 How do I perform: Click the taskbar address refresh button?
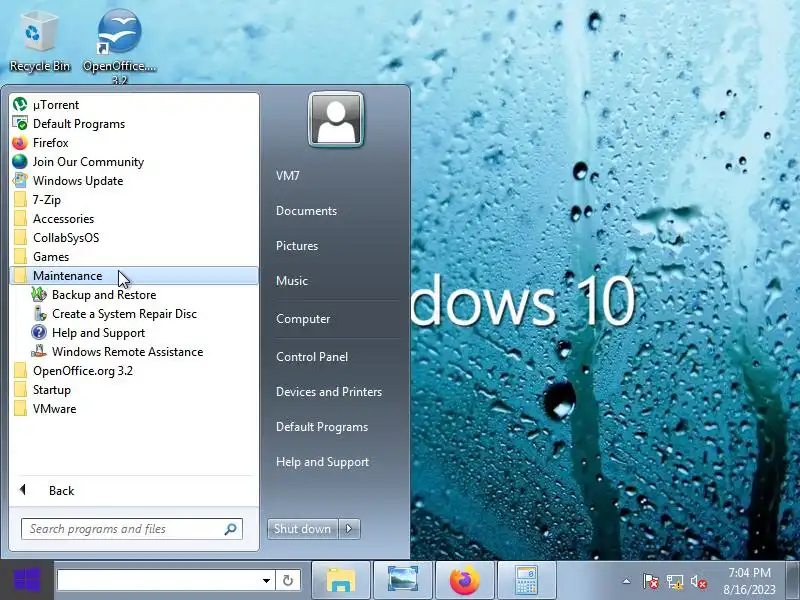point(288,580)
